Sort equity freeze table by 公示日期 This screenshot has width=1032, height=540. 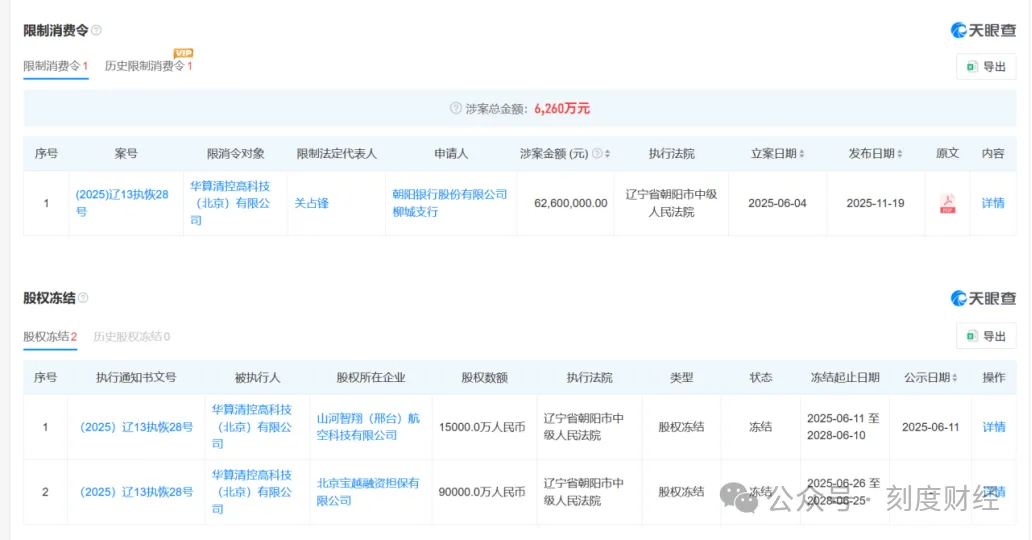coord(954,377)
